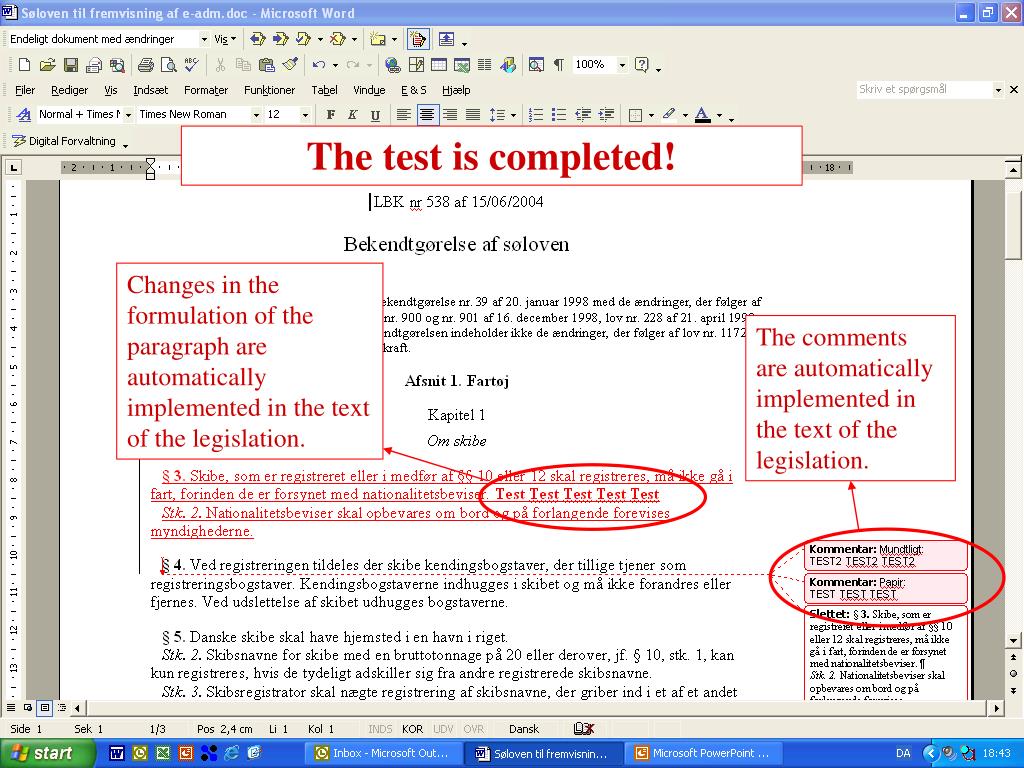
Task: Expand the font color dropdown arrow
Action: 719,116
